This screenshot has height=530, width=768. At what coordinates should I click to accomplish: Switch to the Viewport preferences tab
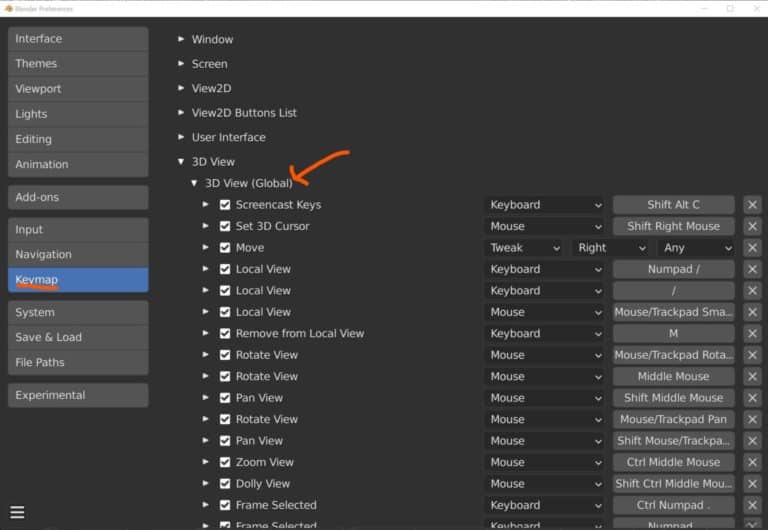(x=78, y=89)
